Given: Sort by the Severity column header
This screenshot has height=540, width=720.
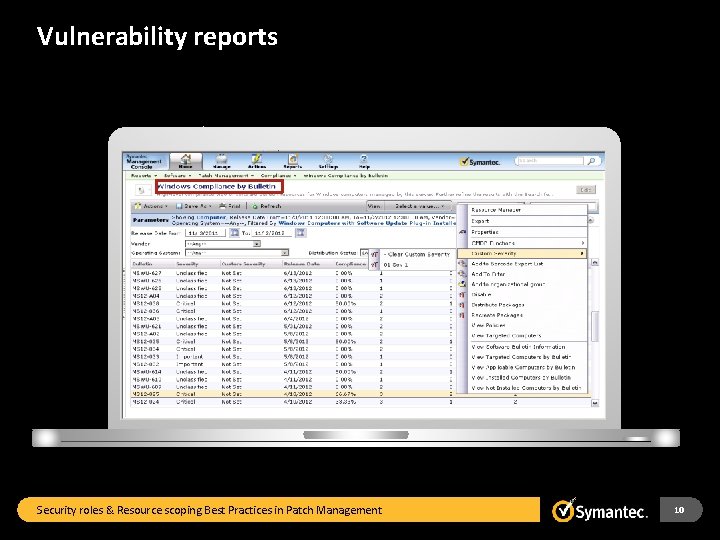Looking at the screenshot, I should [187, 264].
